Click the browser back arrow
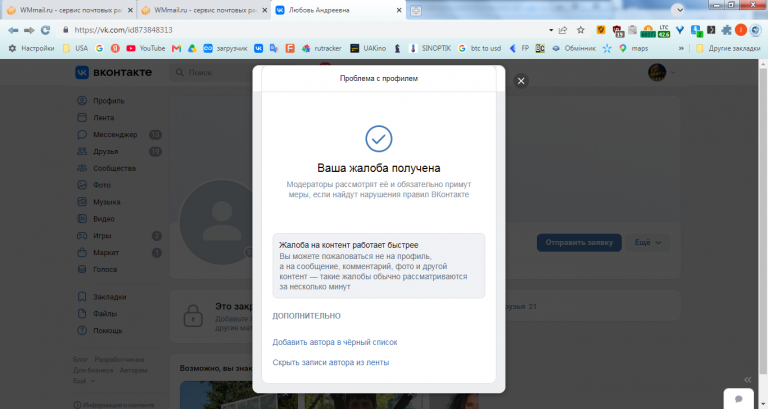The image size is (768, 409). click(13, 30)
